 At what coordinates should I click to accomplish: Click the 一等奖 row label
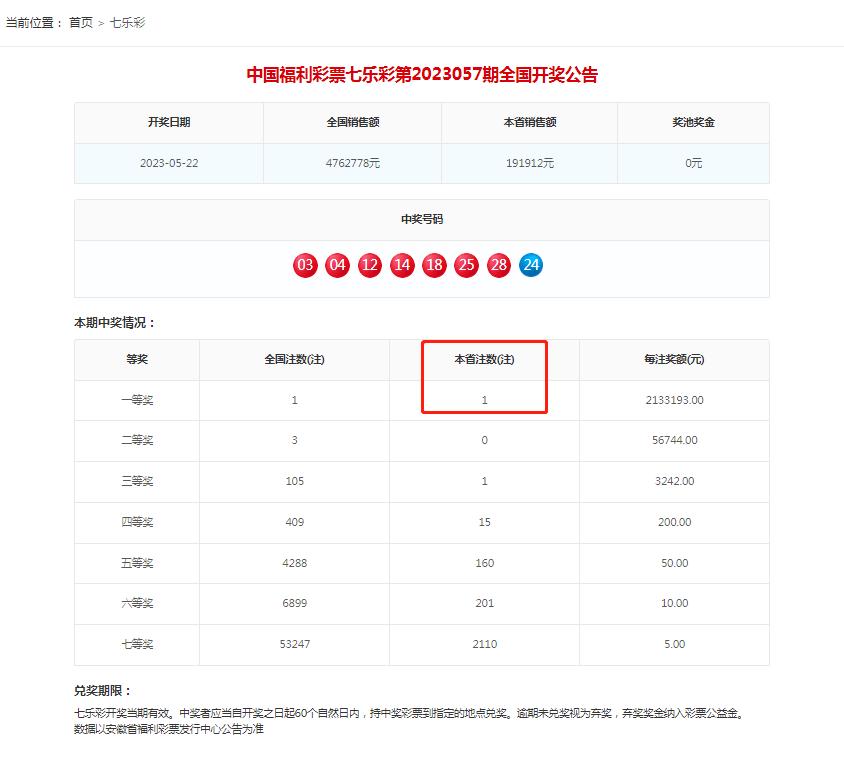135,400
